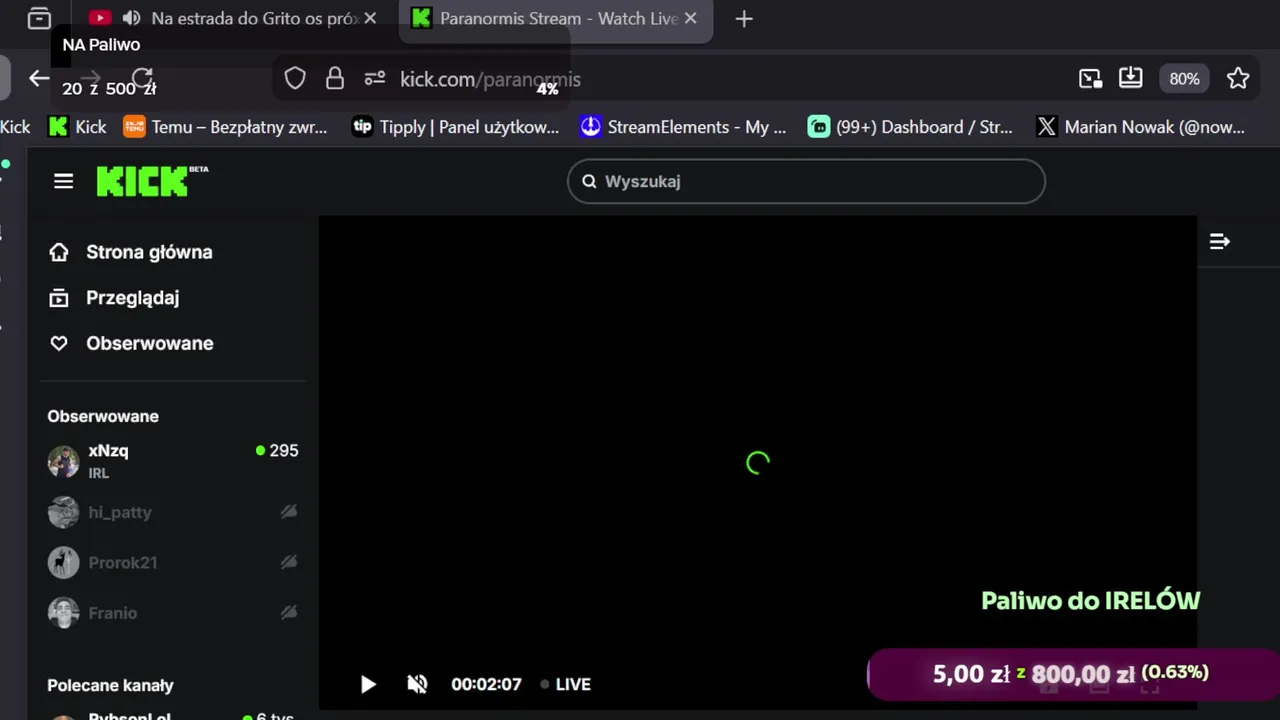Screen dimensions: 1280x720
Task: Collapse the chat panel
Action: point(1219,241)
